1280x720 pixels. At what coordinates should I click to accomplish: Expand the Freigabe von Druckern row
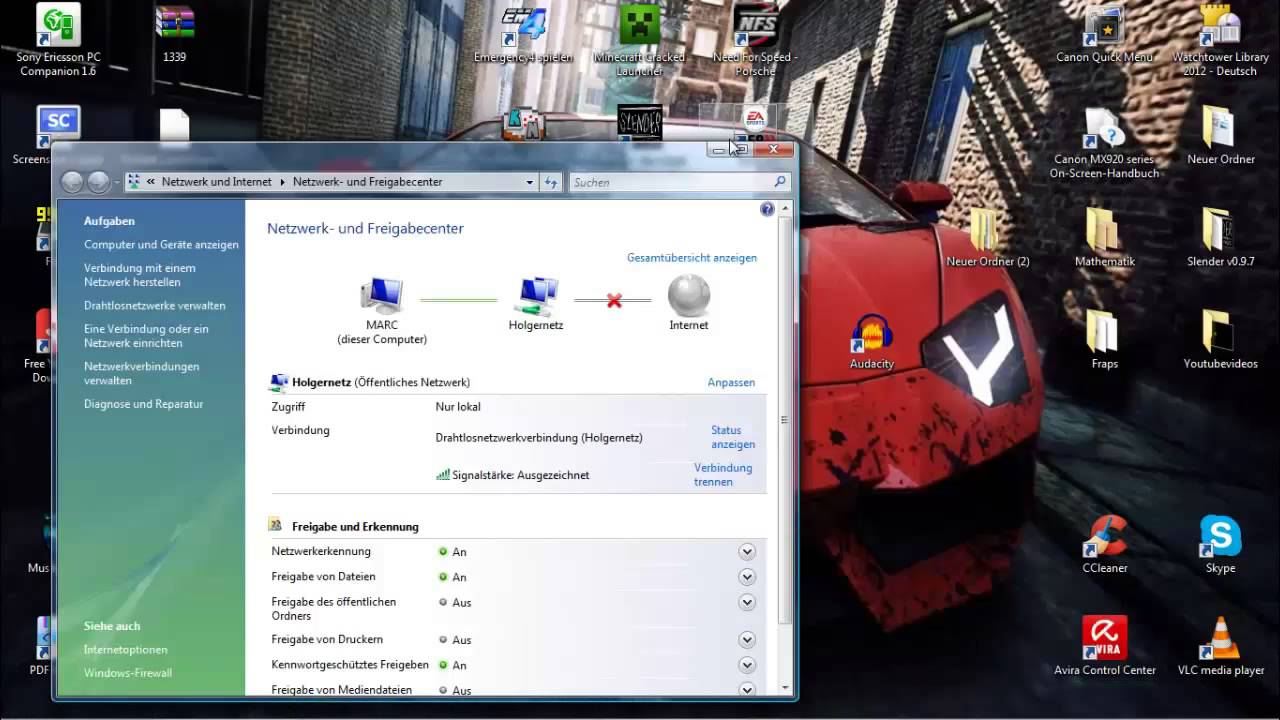(746, 639)
